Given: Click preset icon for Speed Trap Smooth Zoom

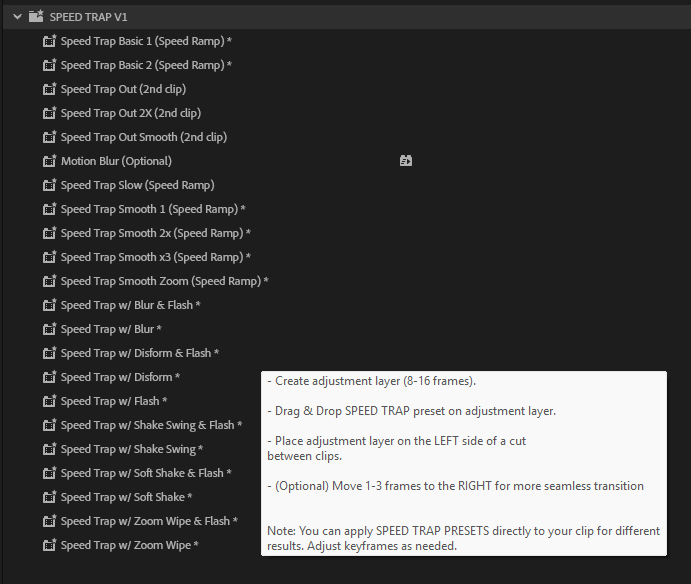Looking at the screenshot, I should tap(49, 281).
